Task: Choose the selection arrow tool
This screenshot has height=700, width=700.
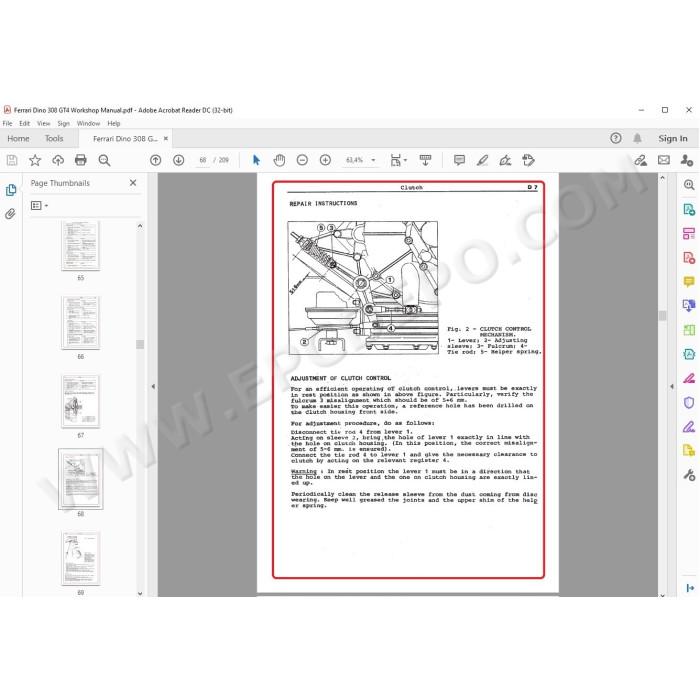Action: coord(256,160)
